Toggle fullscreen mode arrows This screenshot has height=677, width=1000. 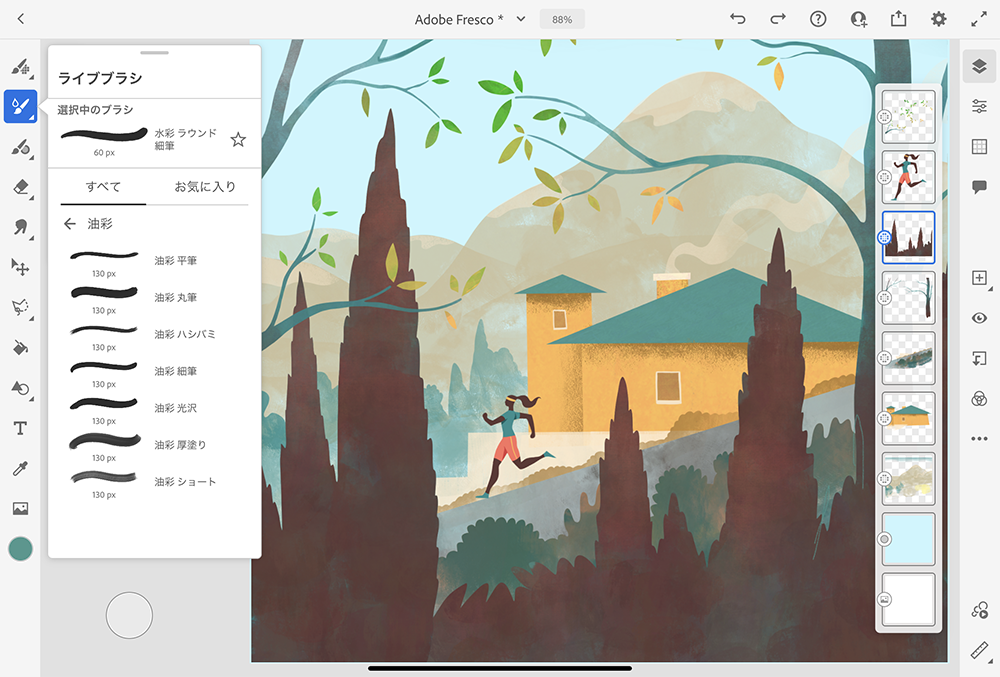click(x=979, y=19)
